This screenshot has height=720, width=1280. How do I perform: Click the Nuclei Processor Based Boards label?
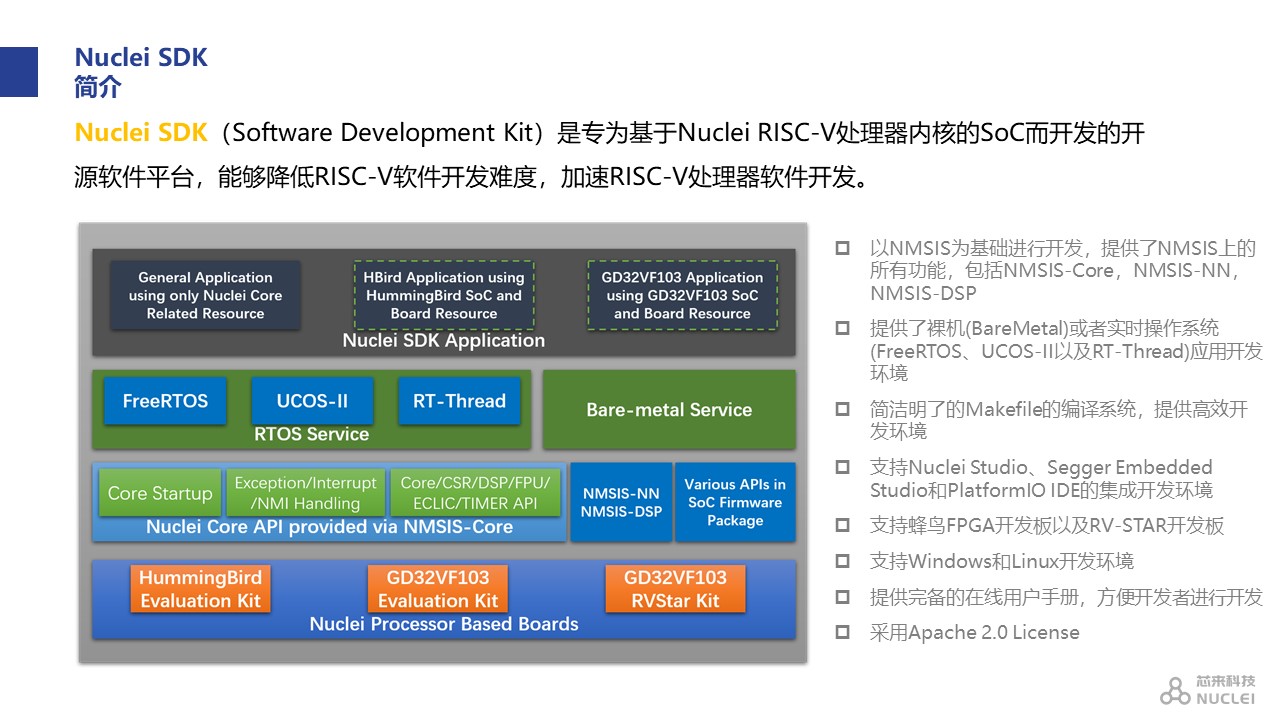[444, 624]
